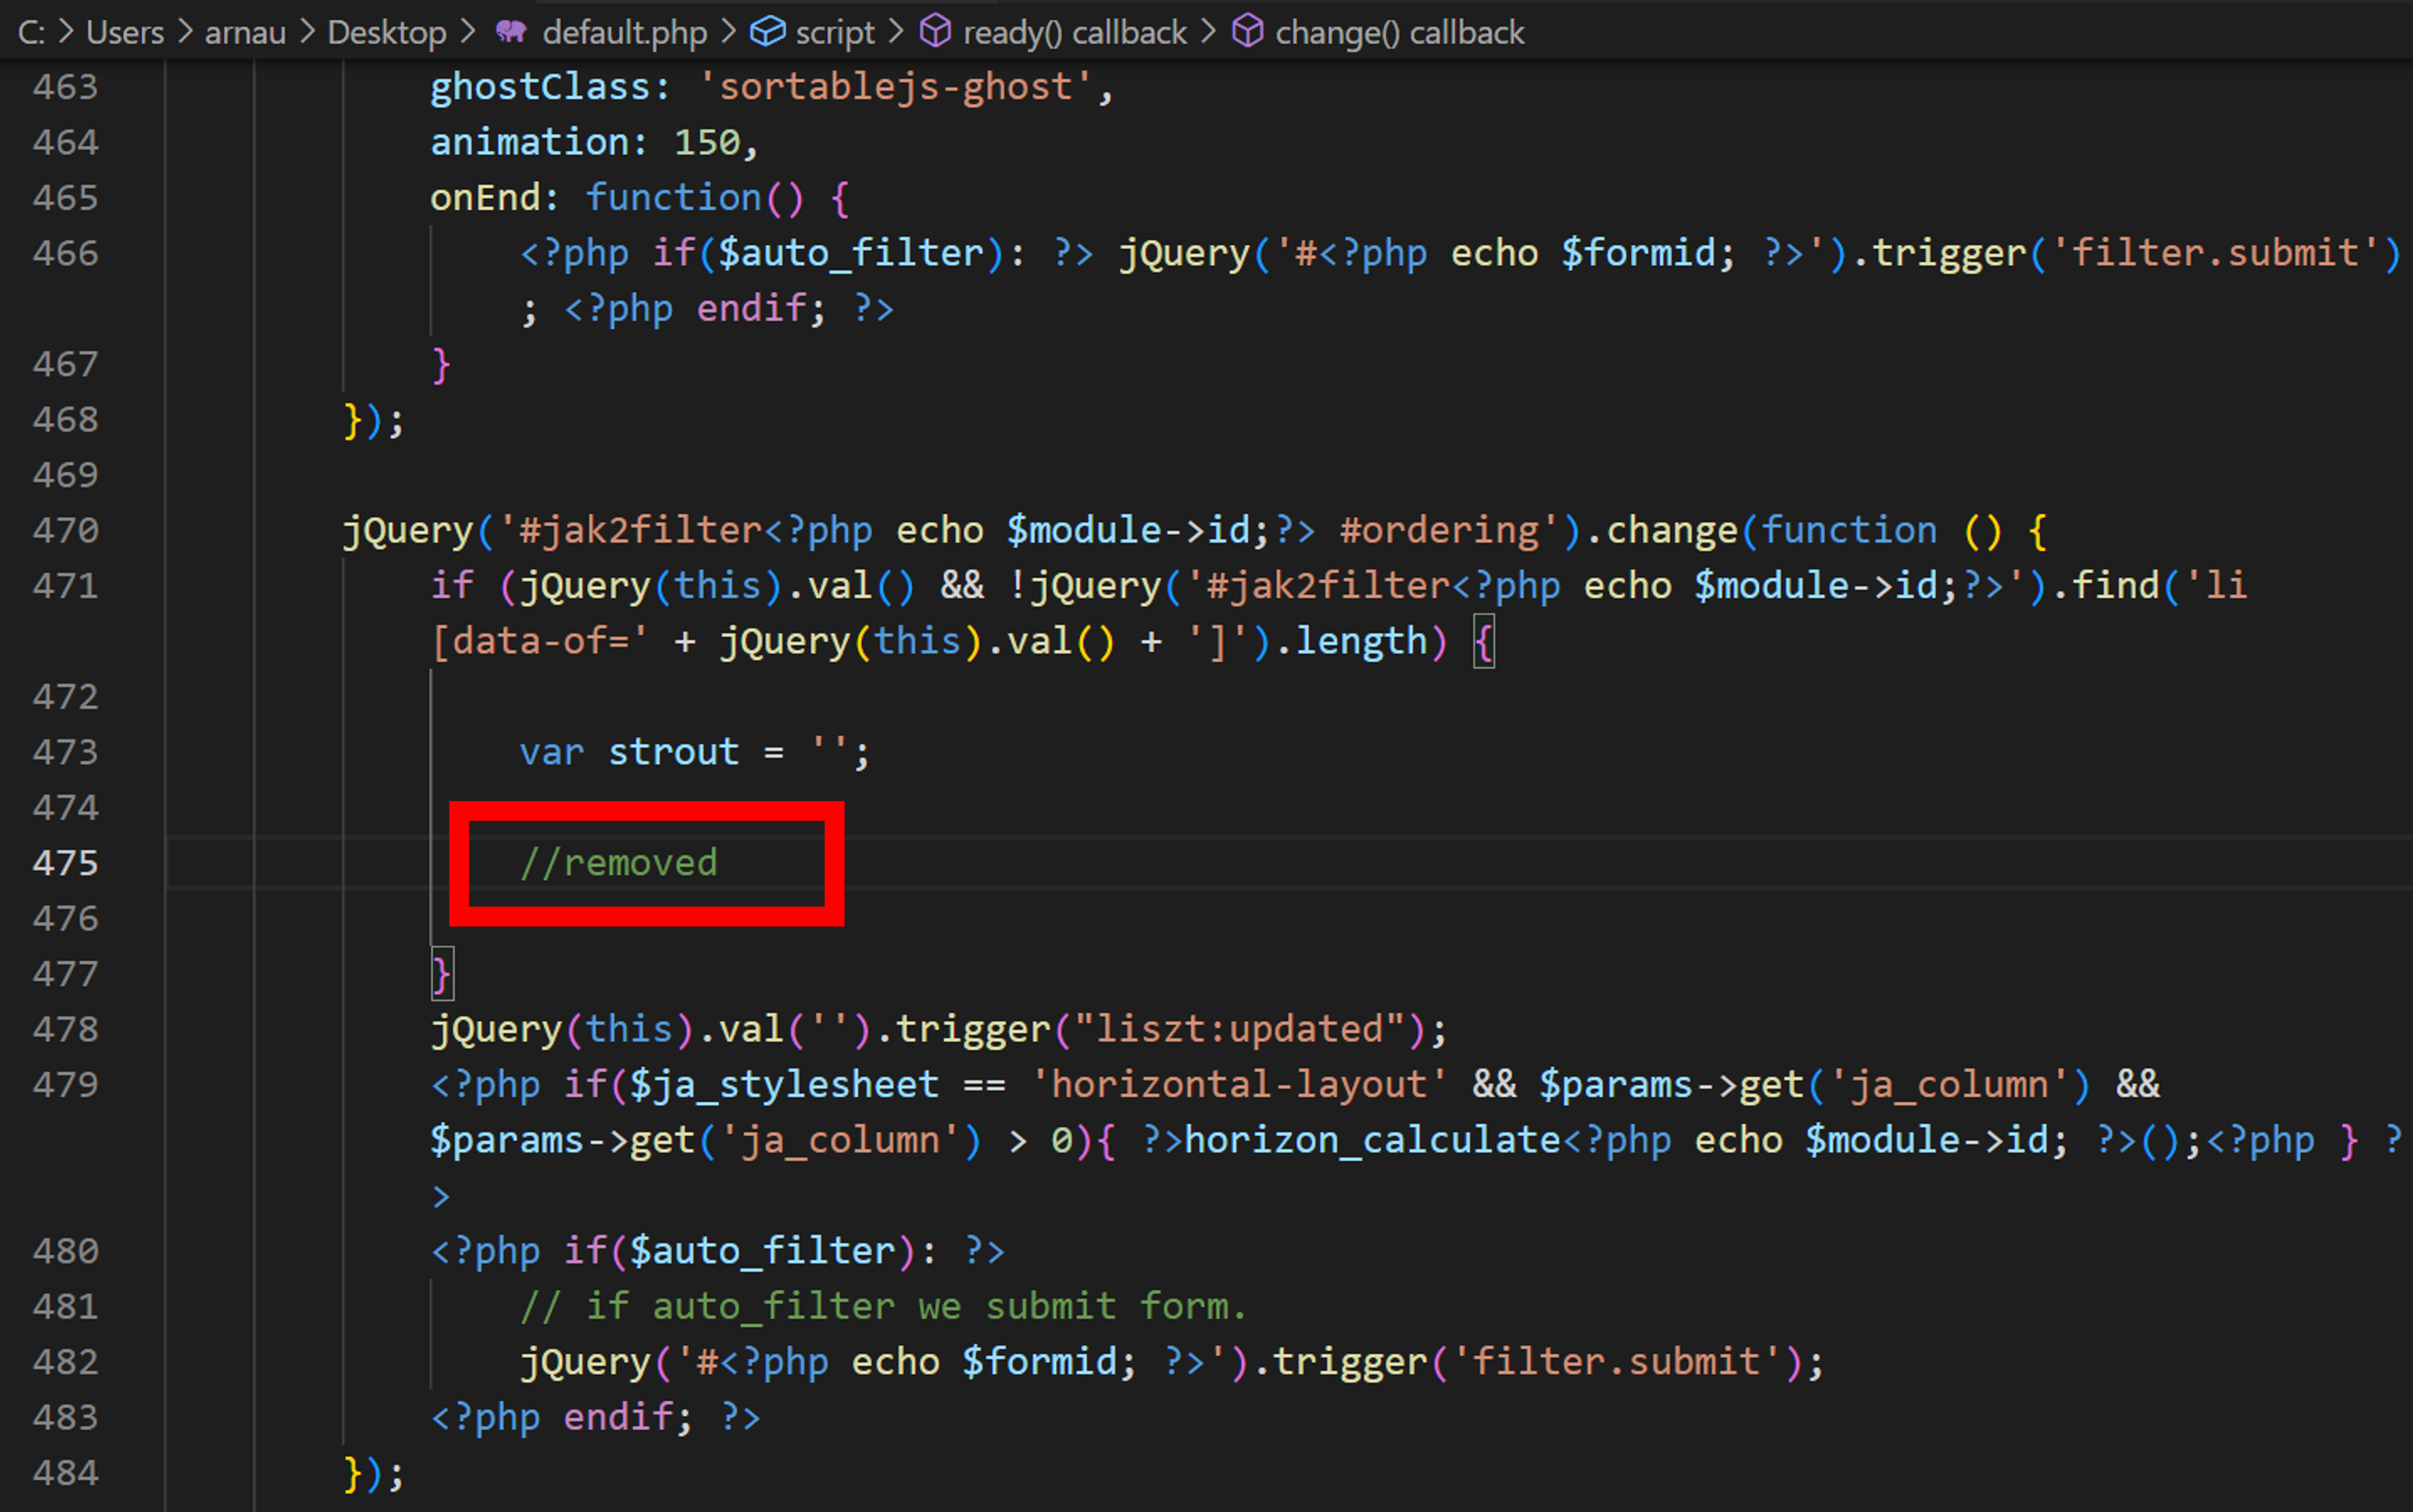Place cursor in the //removed comment

[620, 863]
